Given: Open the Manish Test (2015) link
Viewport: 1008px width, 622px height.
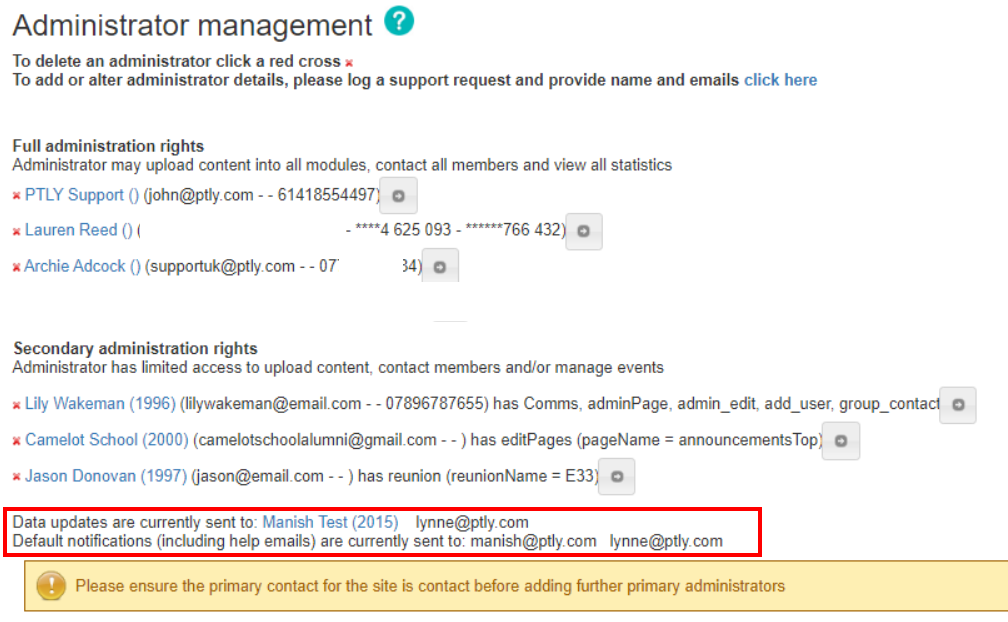Looking at the screenshot, I should [x=330, y=522].
